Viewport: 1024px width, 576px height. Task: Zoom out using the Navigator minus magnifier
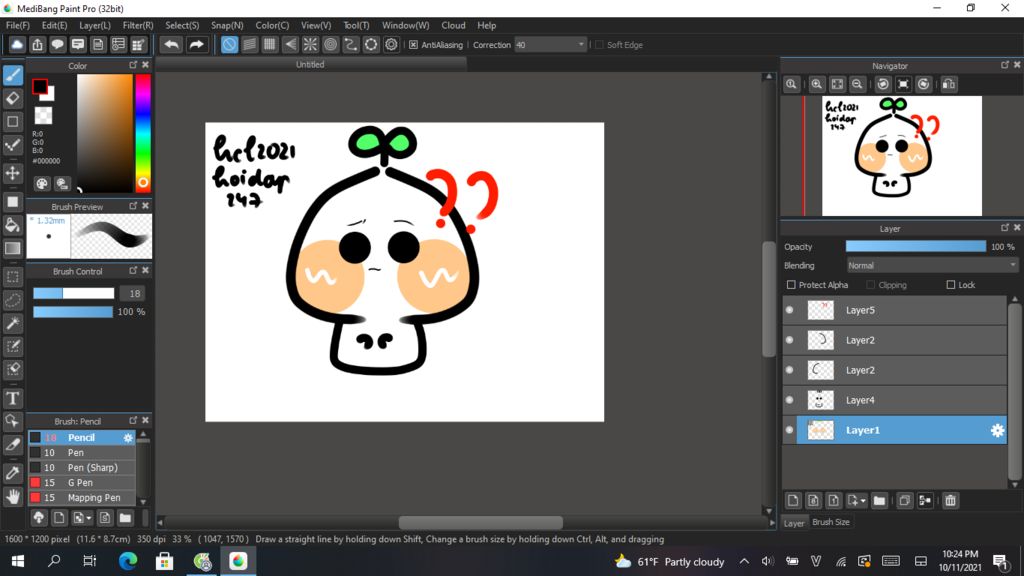click(857, 84)
